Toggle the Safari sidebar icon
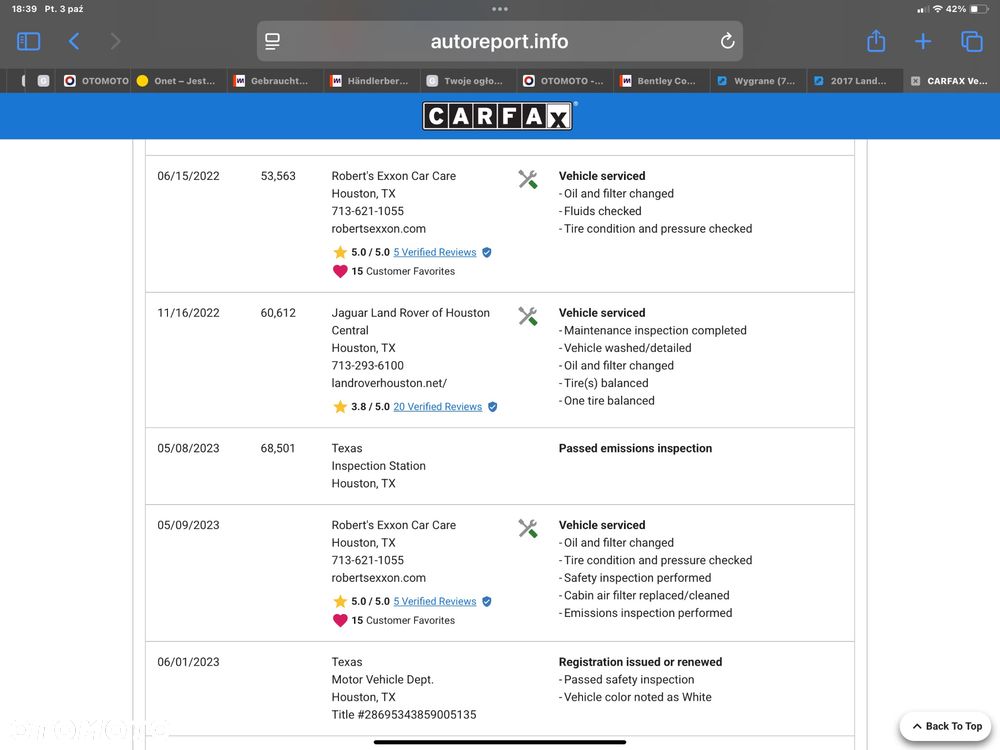Viewport: 1000px width, 750px height. pyautogui.click(x=28, y=41)
